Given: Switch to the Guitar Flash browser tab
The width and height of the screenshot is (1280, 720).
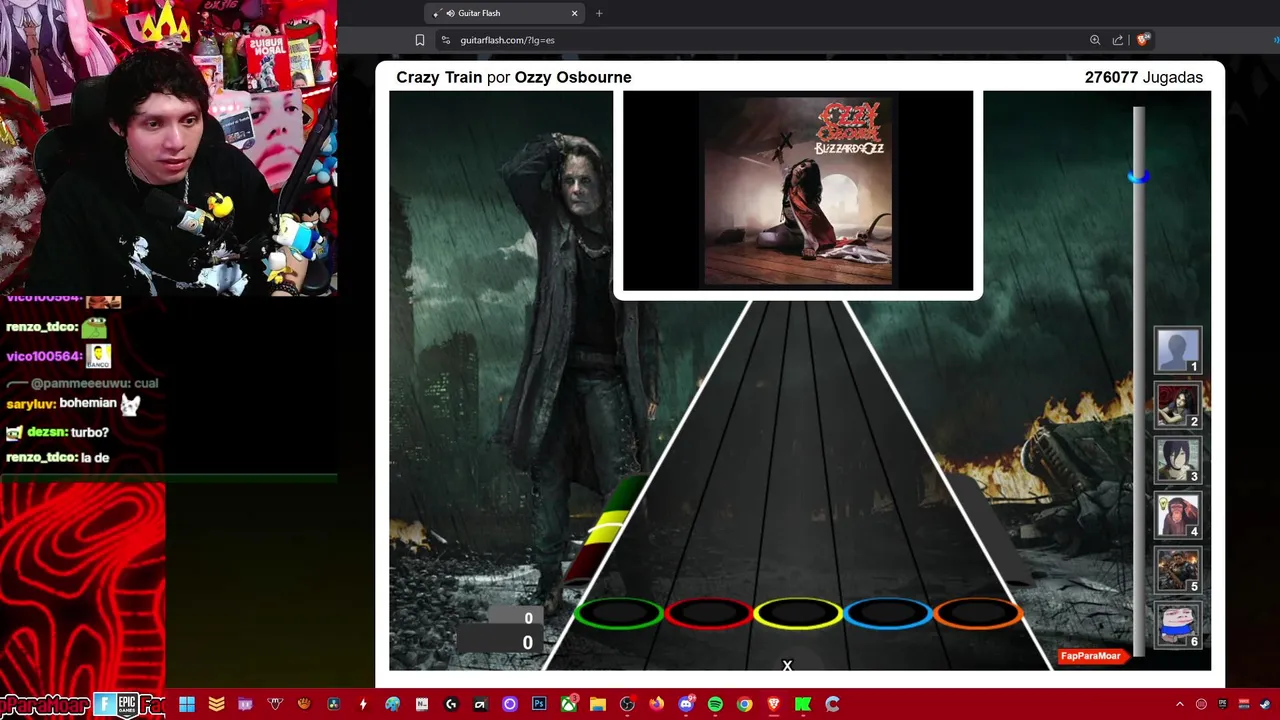Looking at the screenshot, I should pyautogui.click(x=505, y=13).
